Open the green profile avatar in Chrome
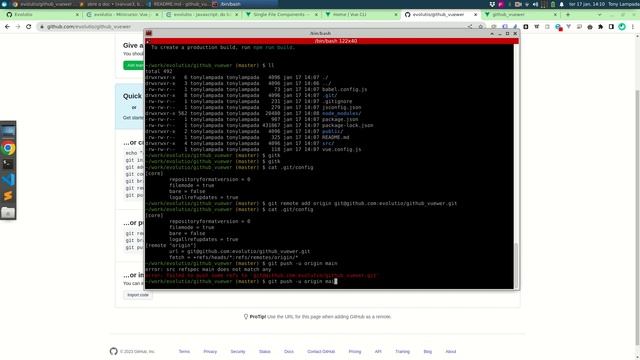 (622, 27)
